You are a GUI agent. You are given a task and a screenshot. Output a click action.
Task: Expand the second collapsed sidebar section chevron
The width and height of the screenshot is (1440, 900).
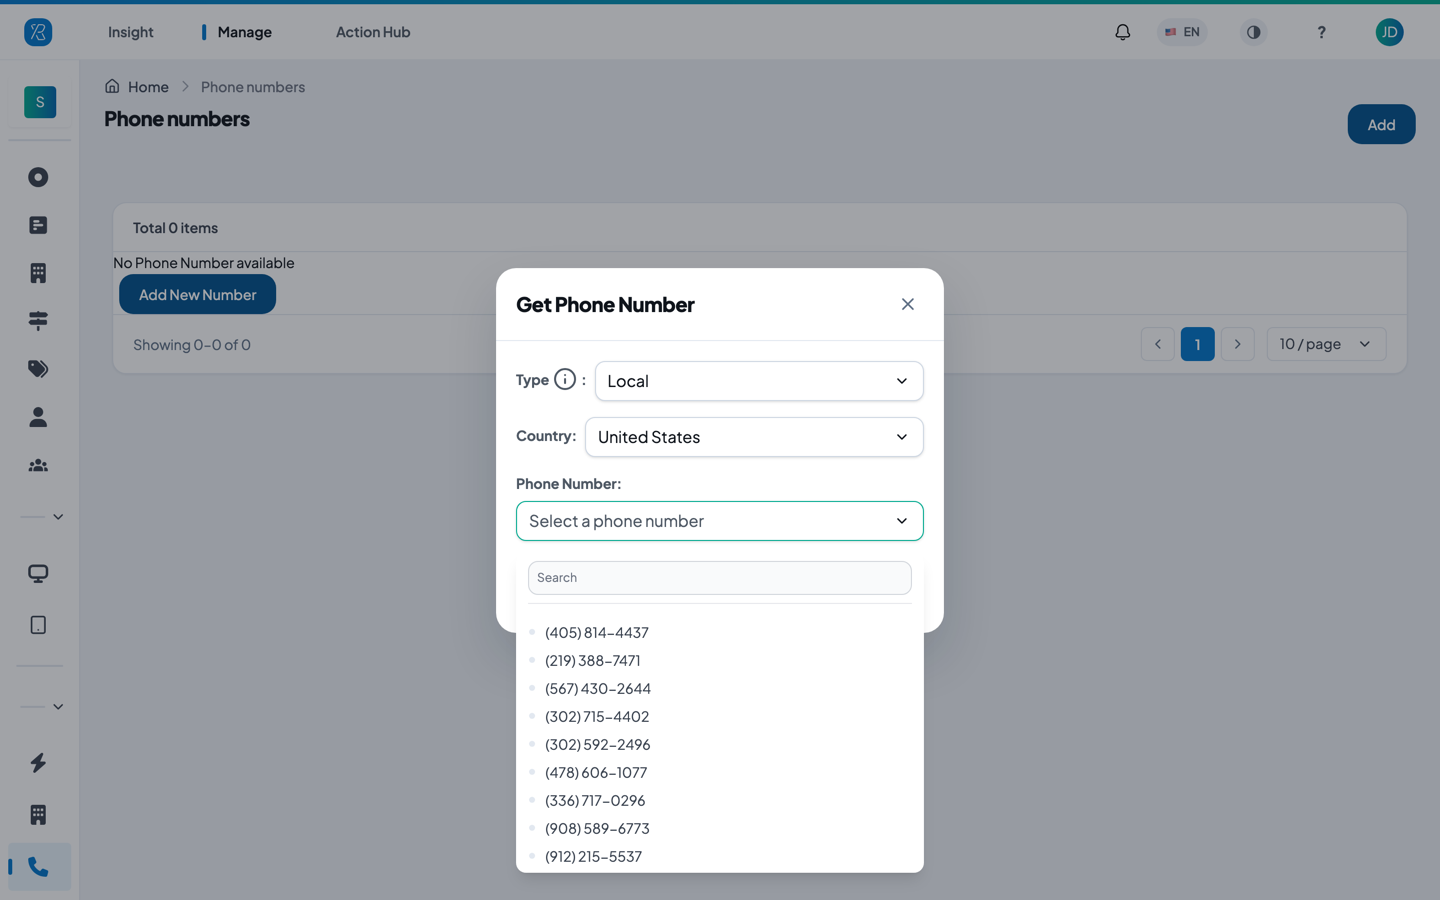pos(58,707)
